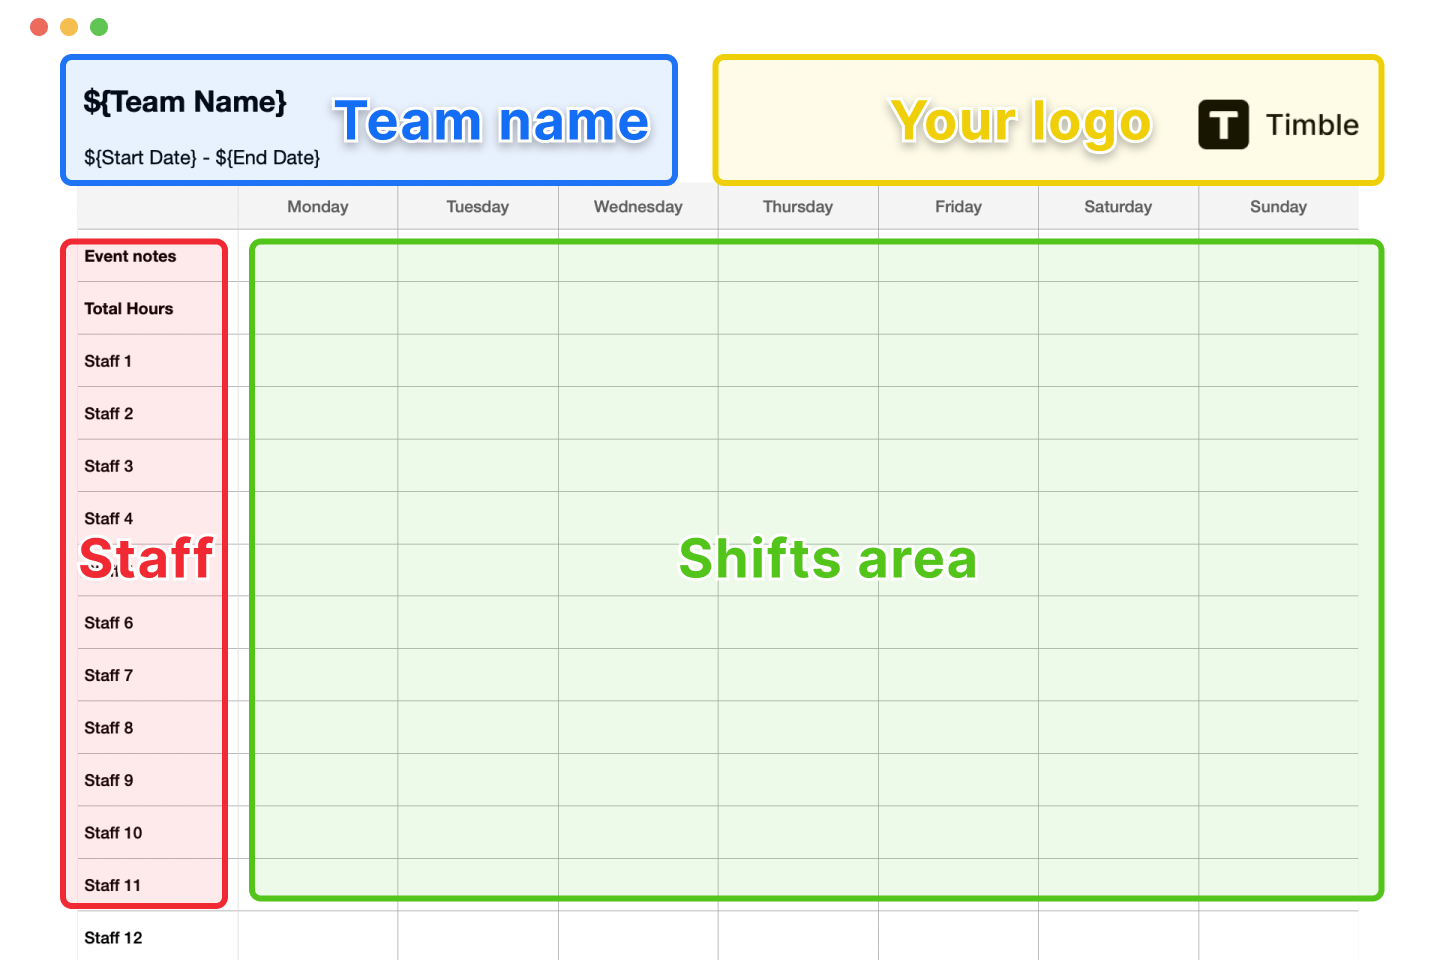The height and width of the screenshot is (960, 1440).
Task: Select the Sunday column header
Action: pyautogui.click(x=1278, y=207)
